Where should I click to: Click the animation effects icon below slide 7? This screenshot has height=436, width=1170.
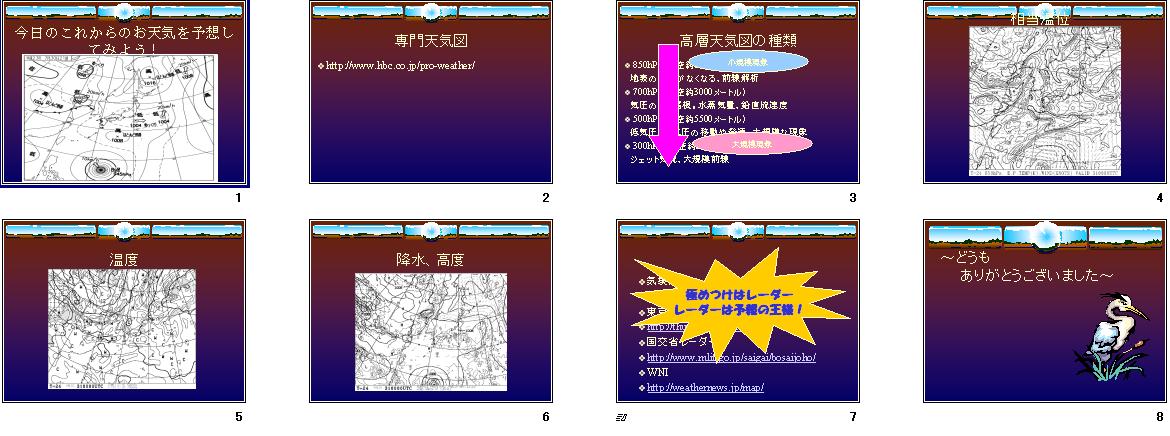tap(621, 417)
